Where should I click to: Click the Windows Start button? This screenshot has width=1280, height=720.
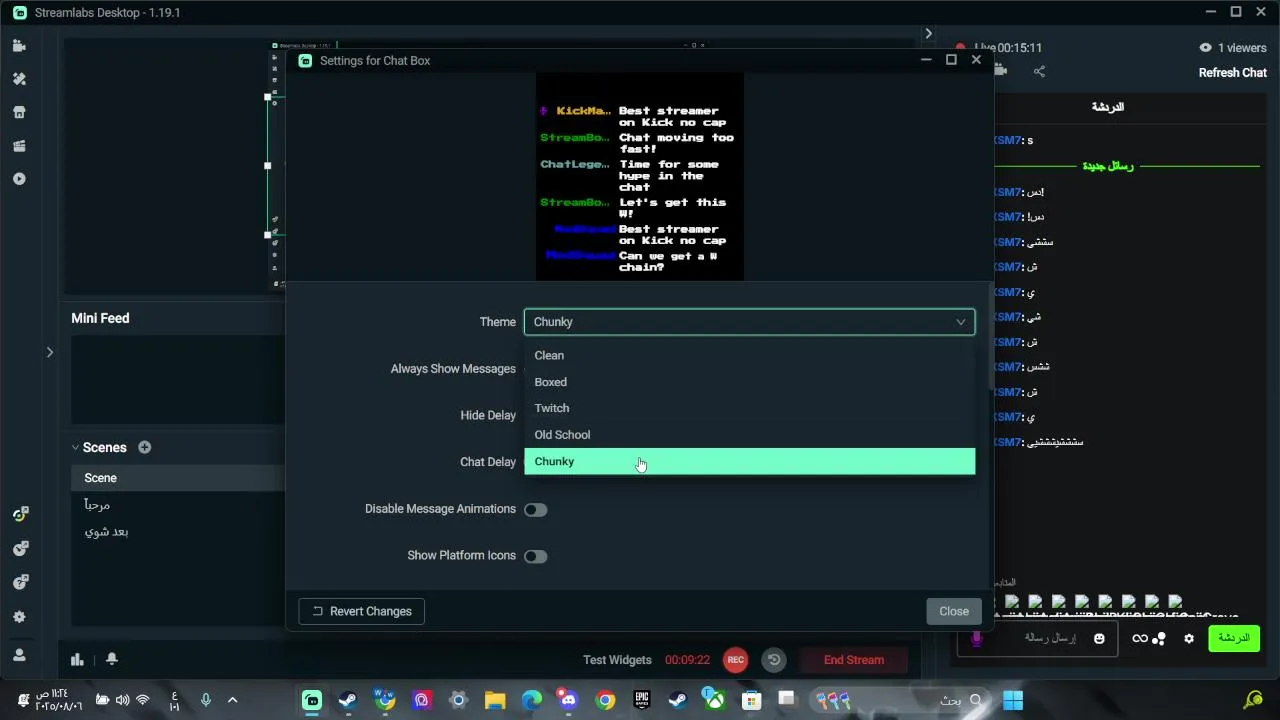[1013, 700]
